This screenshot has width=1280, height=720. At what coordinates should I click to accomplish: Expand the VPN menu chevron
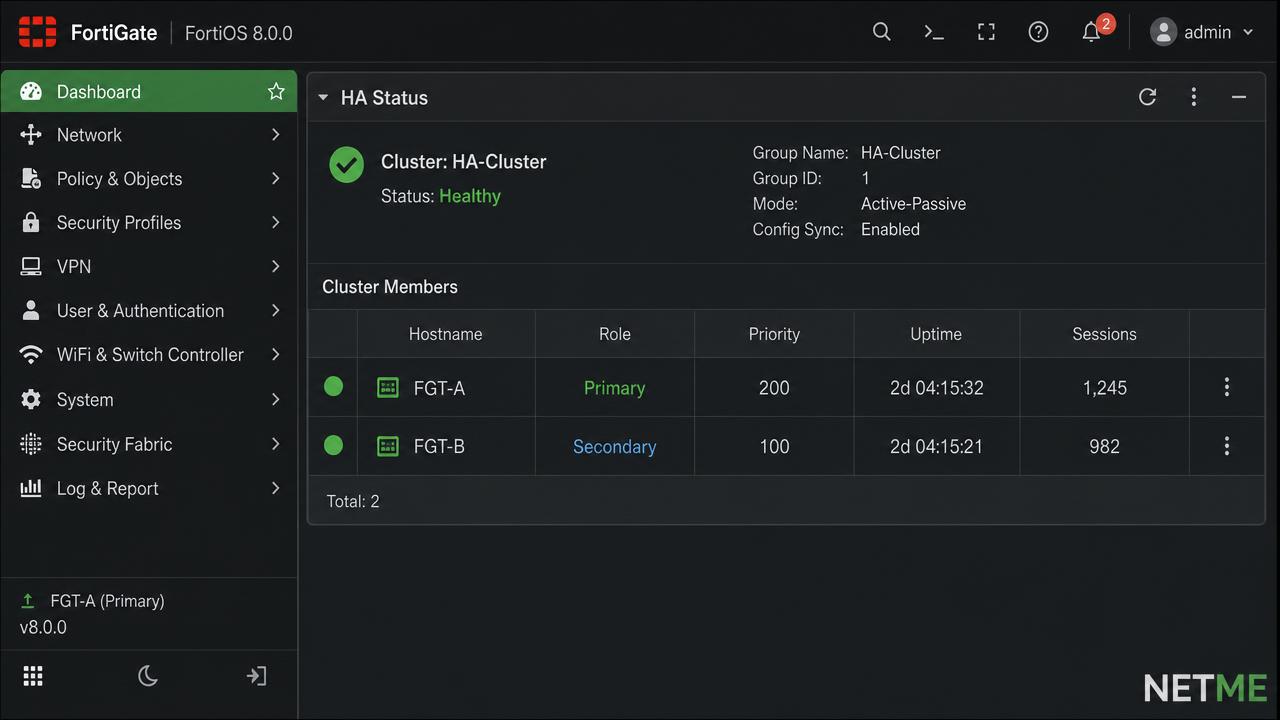pos(276,266)
